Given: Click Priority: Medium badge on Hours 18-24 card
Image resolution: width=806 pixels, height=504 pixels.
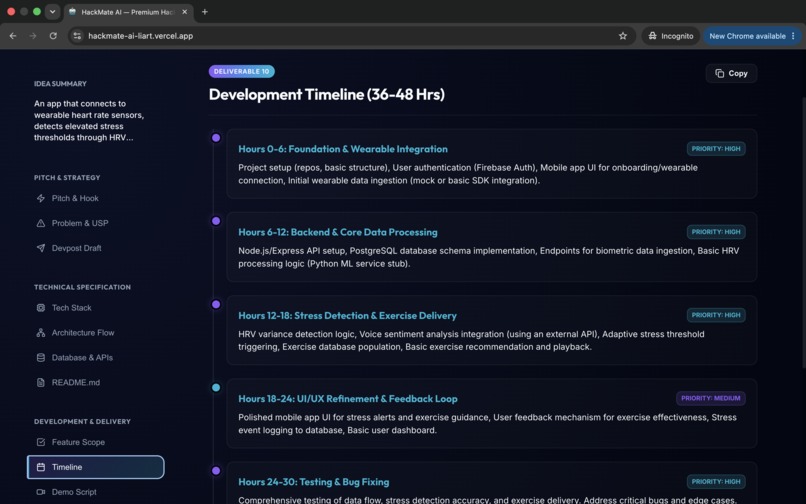Looking at the screenshot, I should pos(711,398).
